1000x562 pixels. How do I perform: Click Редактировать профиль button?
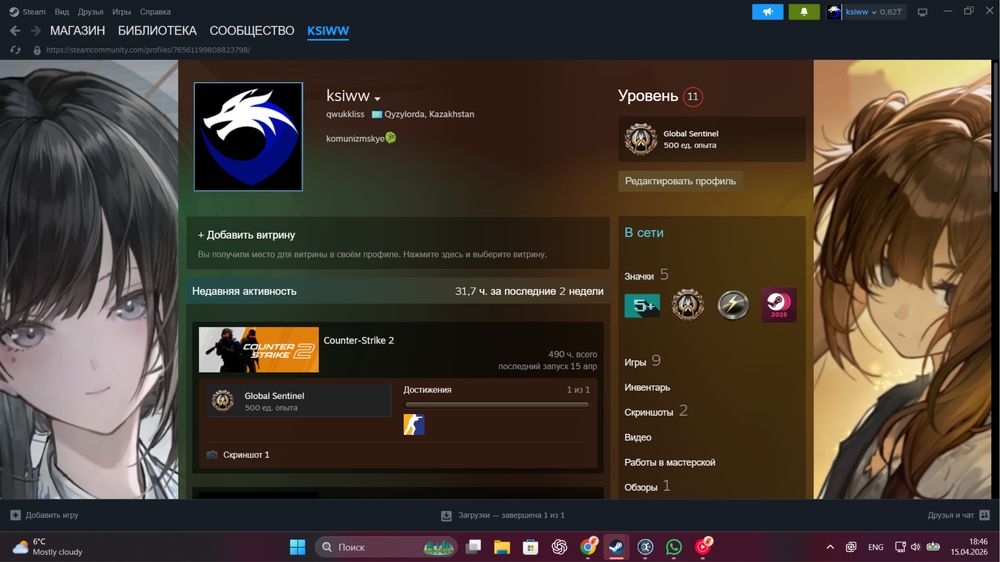click(680, 181)
